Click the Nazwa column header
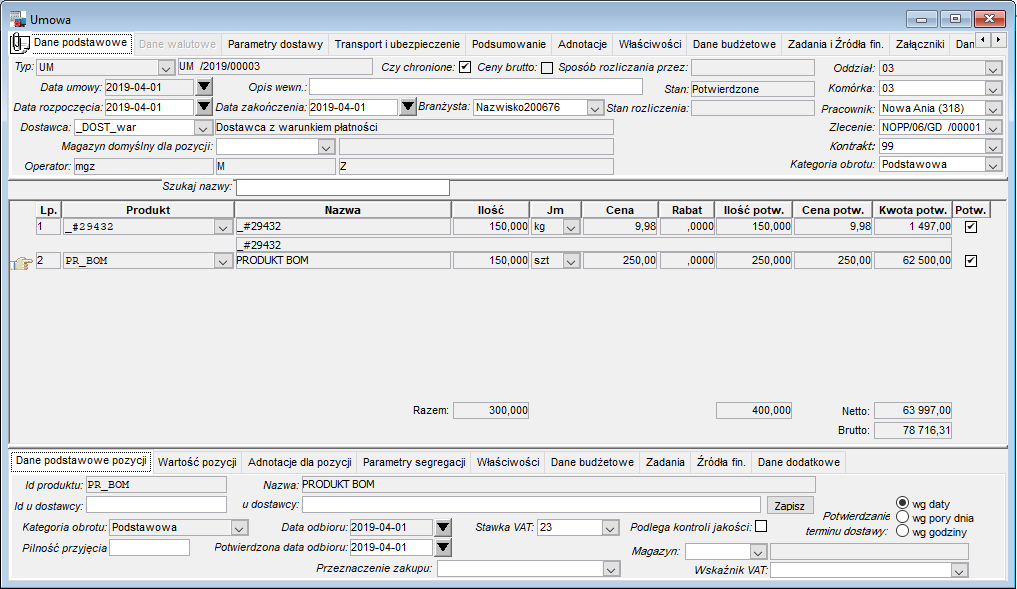Viewport: 1017px width, 589px height. tap(342, 210)
